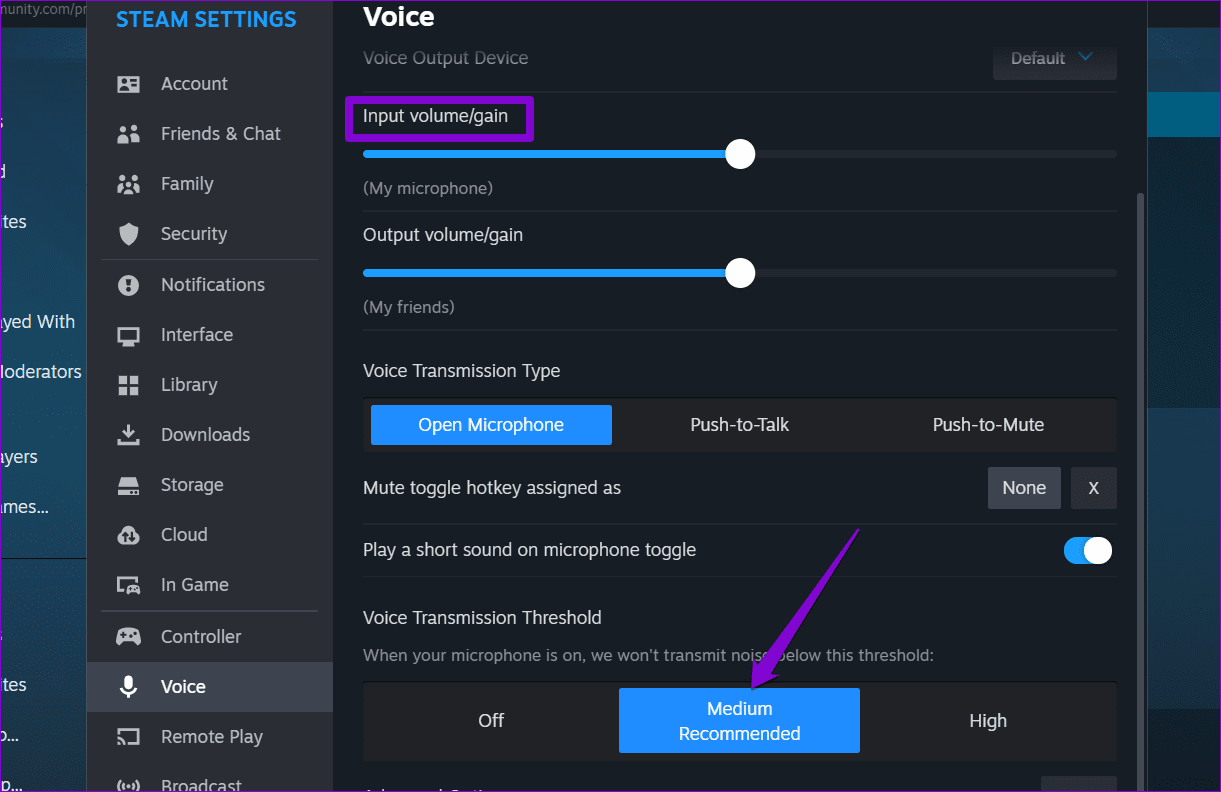Screen dimensions: 1221x792
Task: Open the Friends & Chat section icon
Action: 128,133
